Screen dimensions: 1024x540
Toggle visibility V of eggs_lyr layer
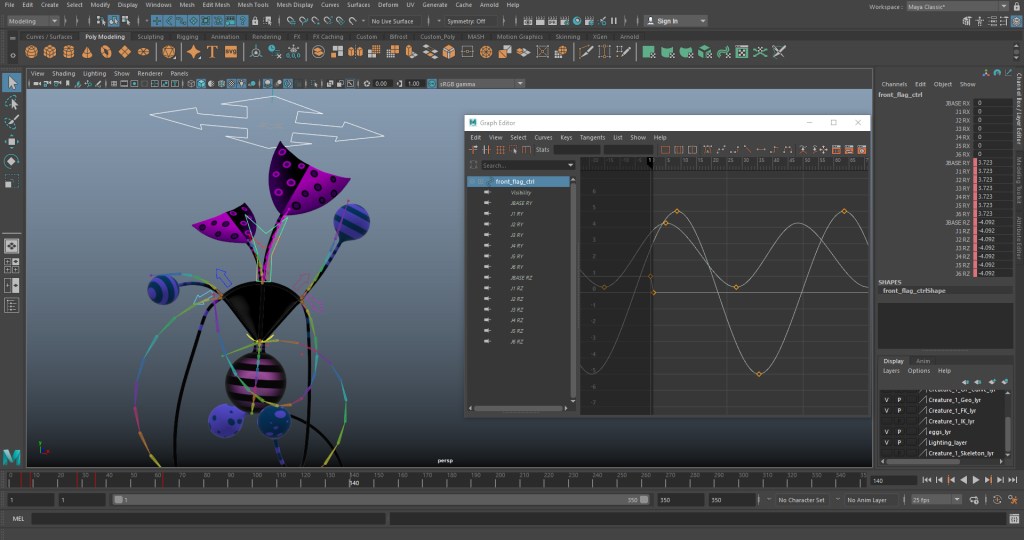886,432
